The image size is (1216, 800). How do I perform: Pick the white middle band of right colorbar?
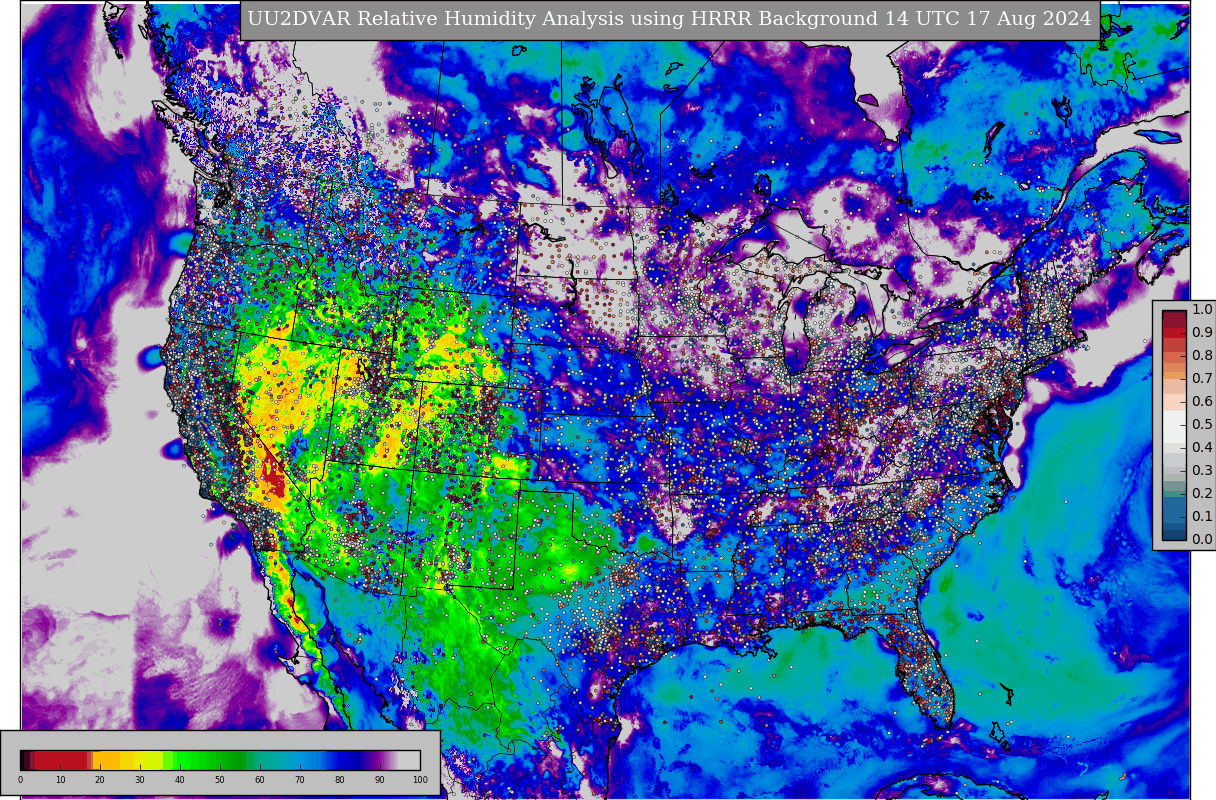click(1174, 425)
